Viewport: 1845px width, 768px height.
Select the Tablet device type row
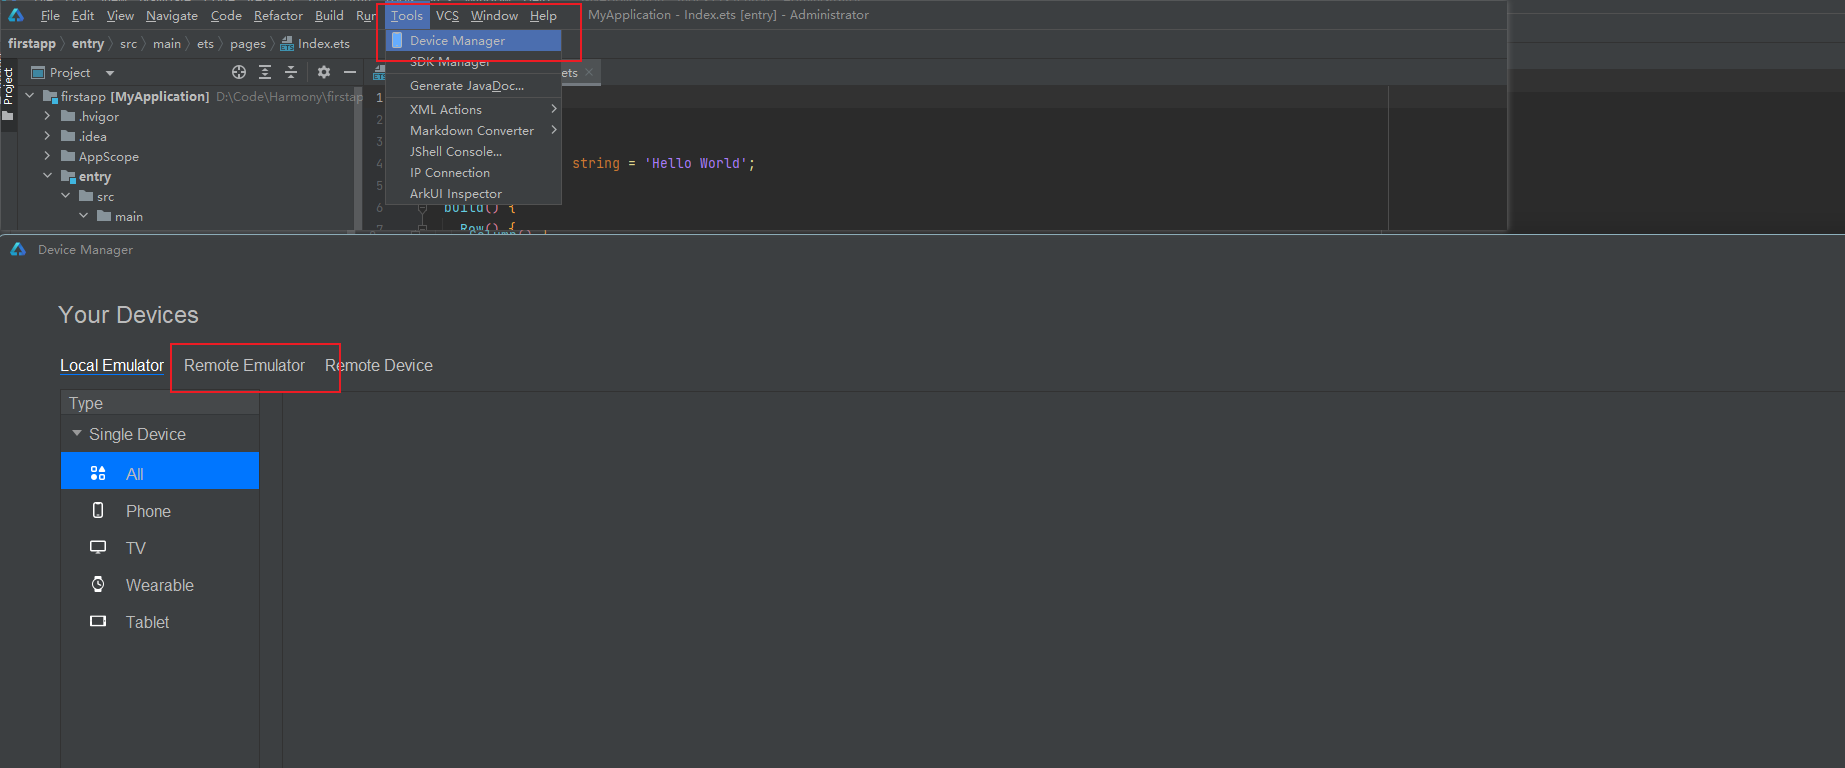[160, 621]
